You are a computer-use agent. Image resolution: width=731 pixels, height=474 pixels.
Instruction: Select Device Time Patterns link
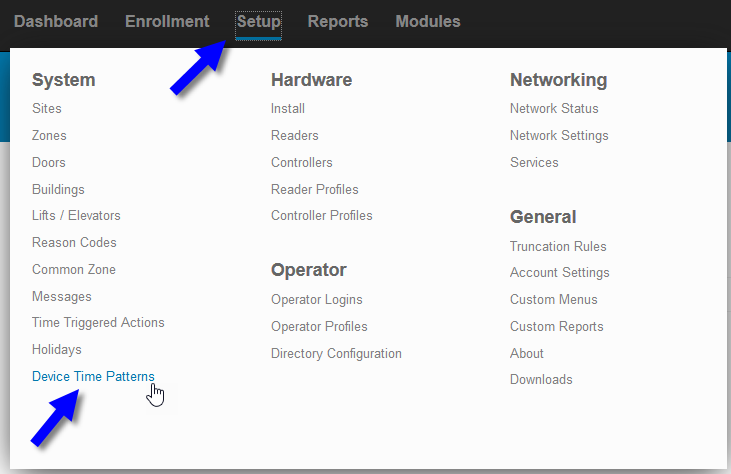coord(93,376)
